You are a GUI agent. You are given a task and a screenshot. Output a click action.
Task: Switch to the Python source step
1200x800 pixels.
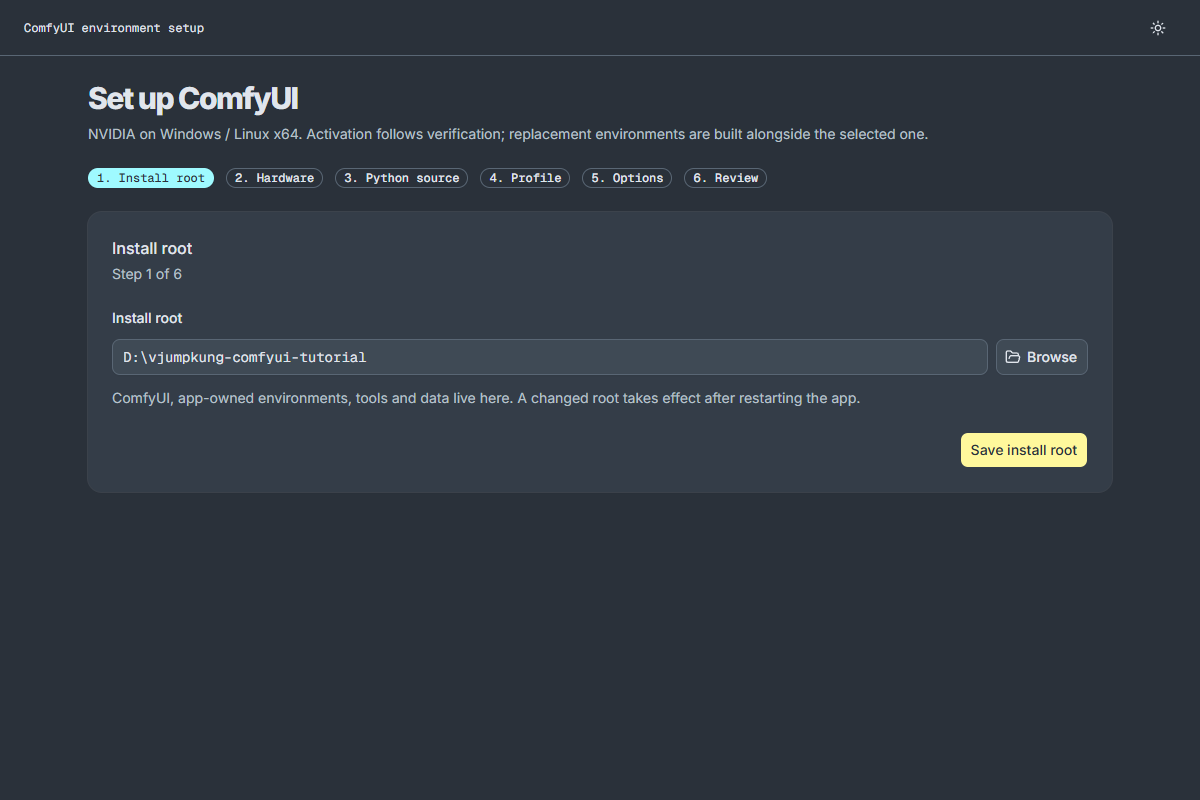[401, 178]
